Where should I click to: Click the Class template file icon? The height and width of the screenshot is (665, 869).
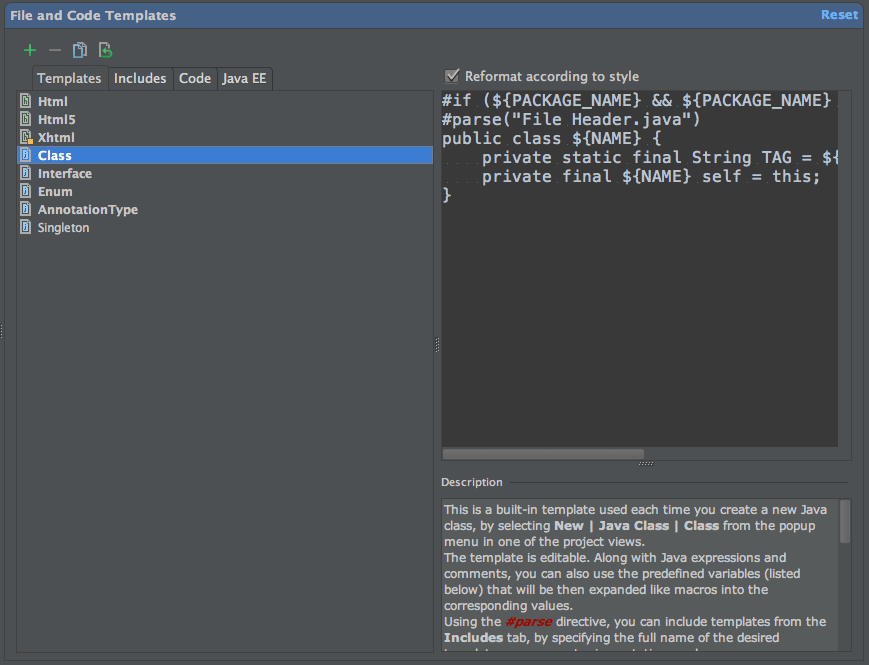[x=25, y=155]
